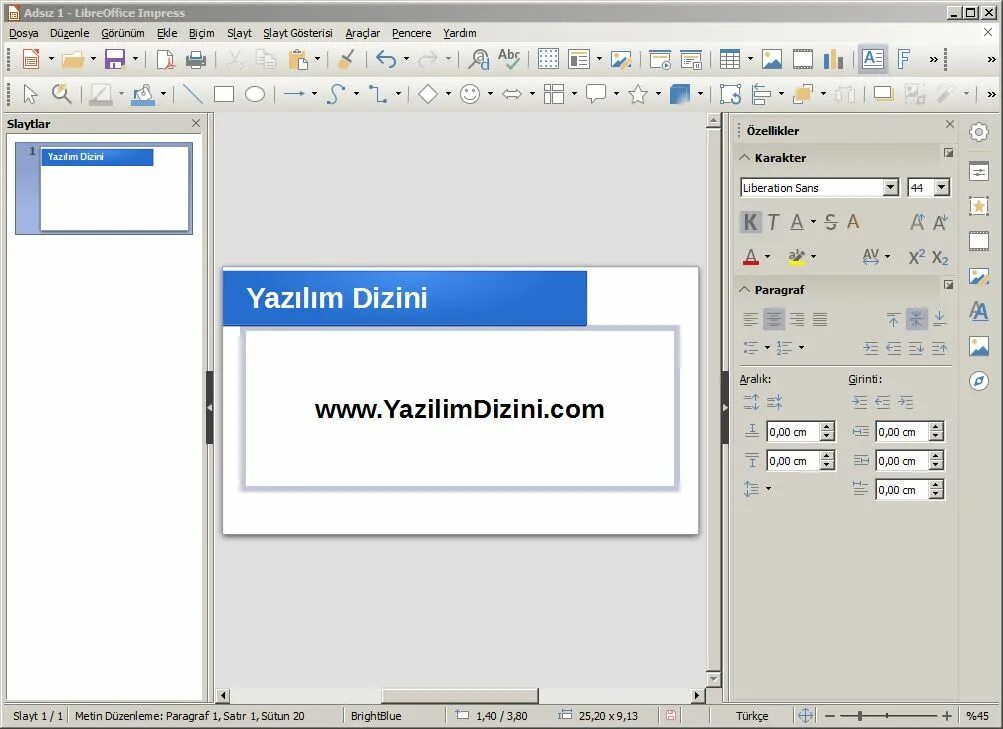Toggle Strikethrough (S) formatting
This screenshot has height=729, width=1003.
coord(831,222)
